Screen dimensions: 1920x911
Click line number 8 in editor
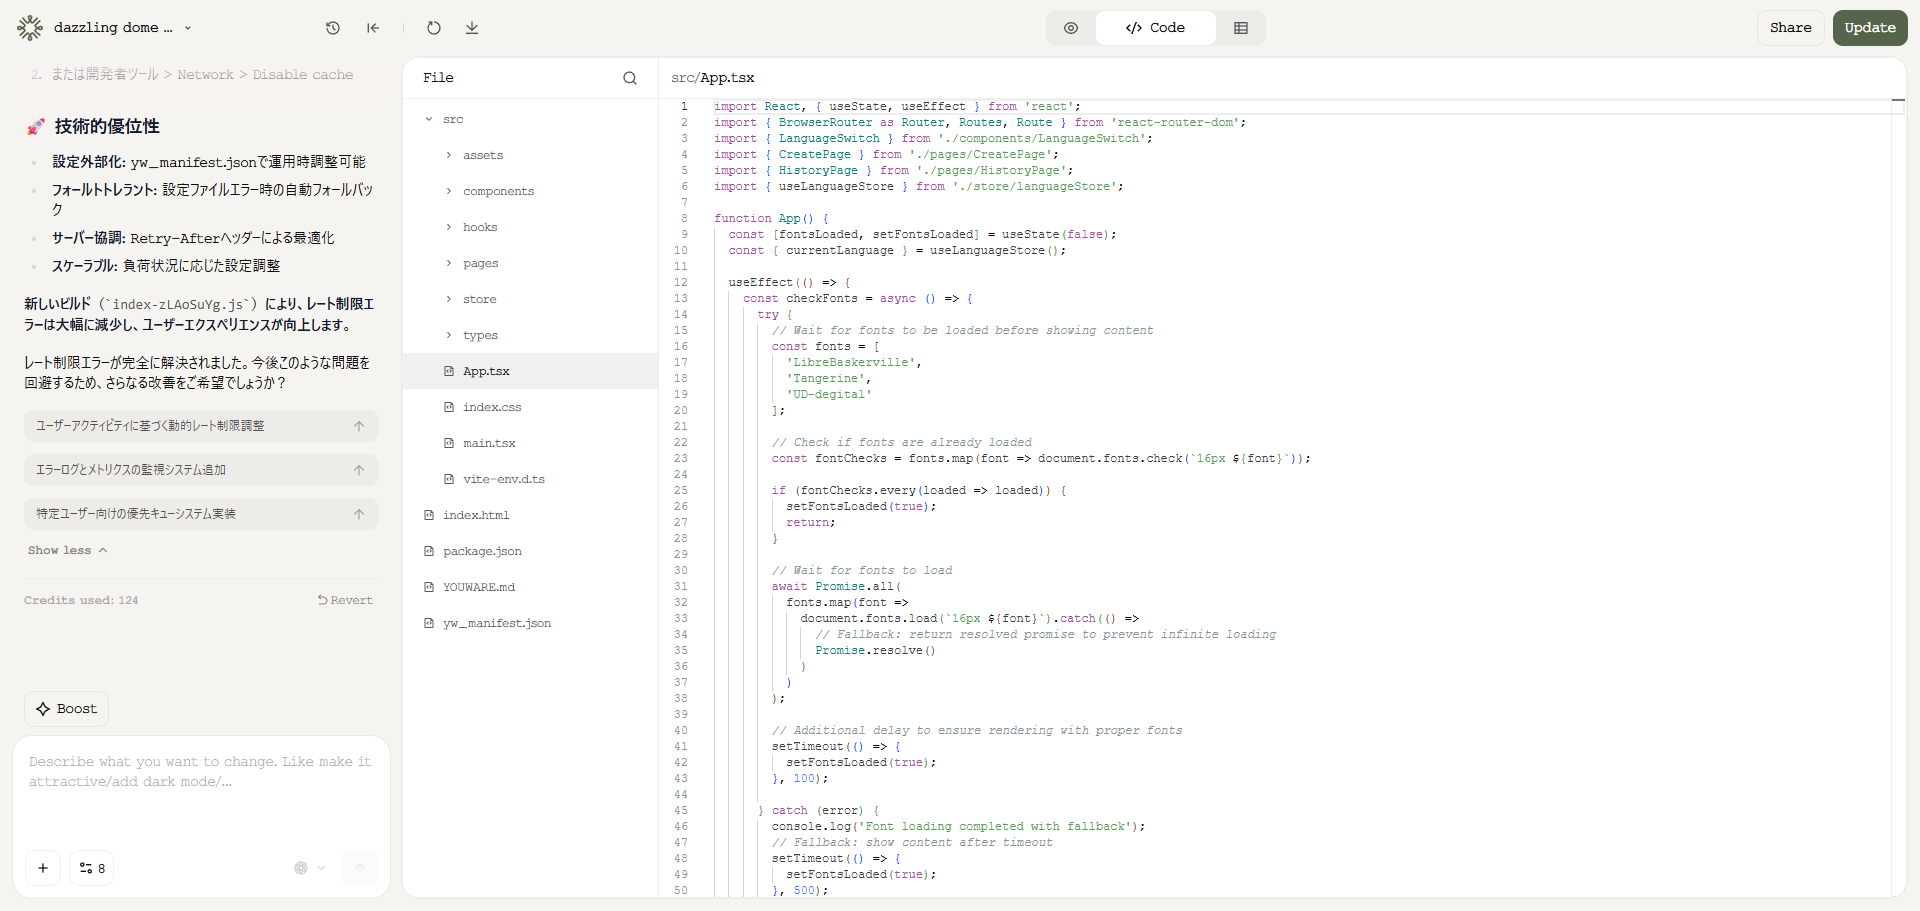(x=684, y=218)
